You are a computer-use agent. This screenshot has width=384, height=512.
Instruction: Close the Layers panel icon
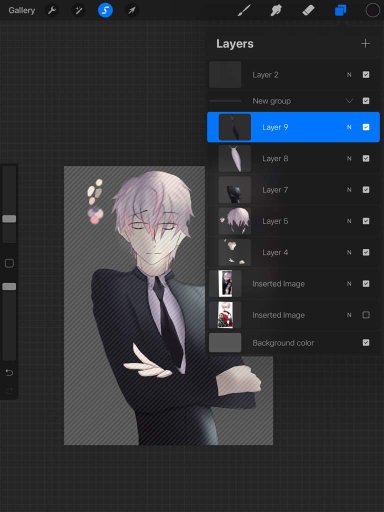[x=340, y=10]
